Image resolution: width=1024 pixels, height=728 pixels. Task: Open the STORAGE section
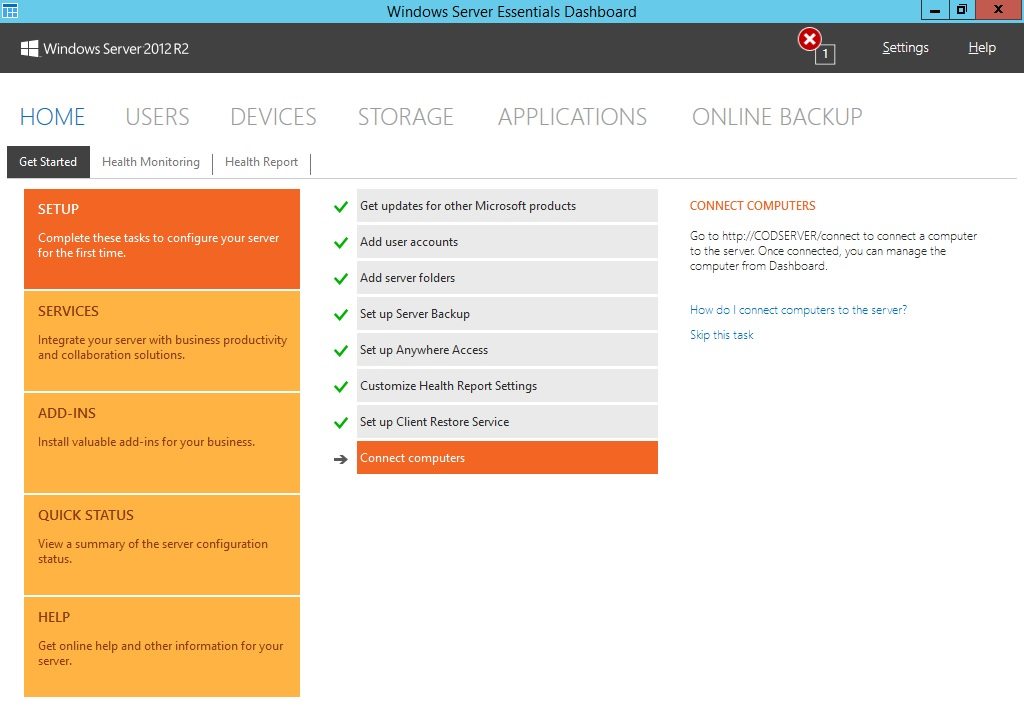coord(406,117)
